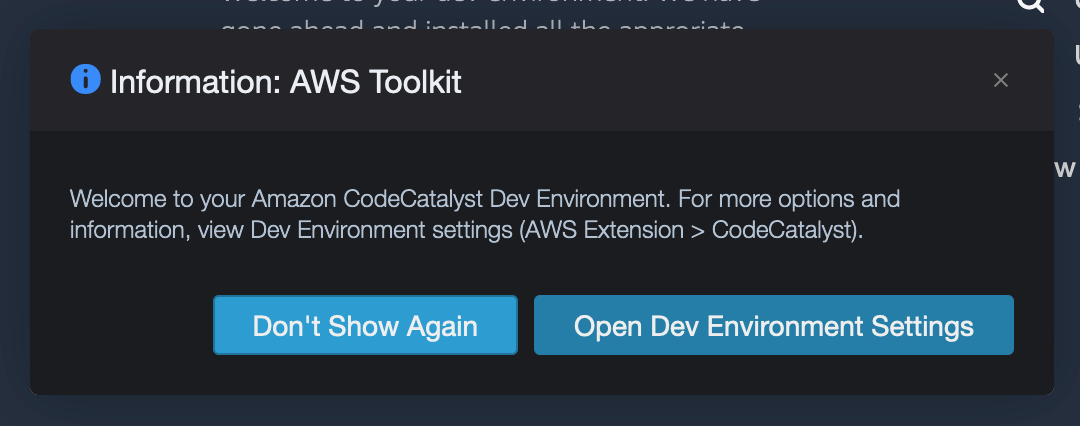This screenshot has height=426, width=1080.
Task: Select the Information: AWS Toolkit title
Action: tap(286, 82)
